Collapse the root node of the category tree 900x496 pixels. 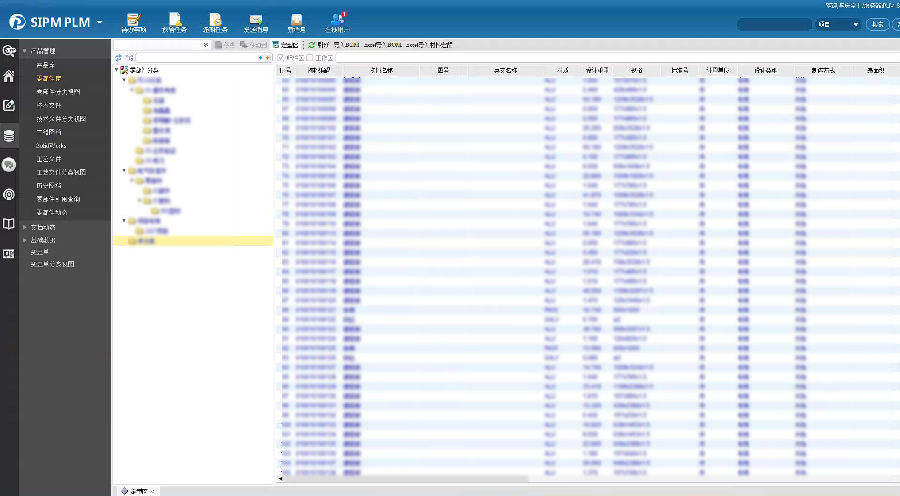pos(117,70)
